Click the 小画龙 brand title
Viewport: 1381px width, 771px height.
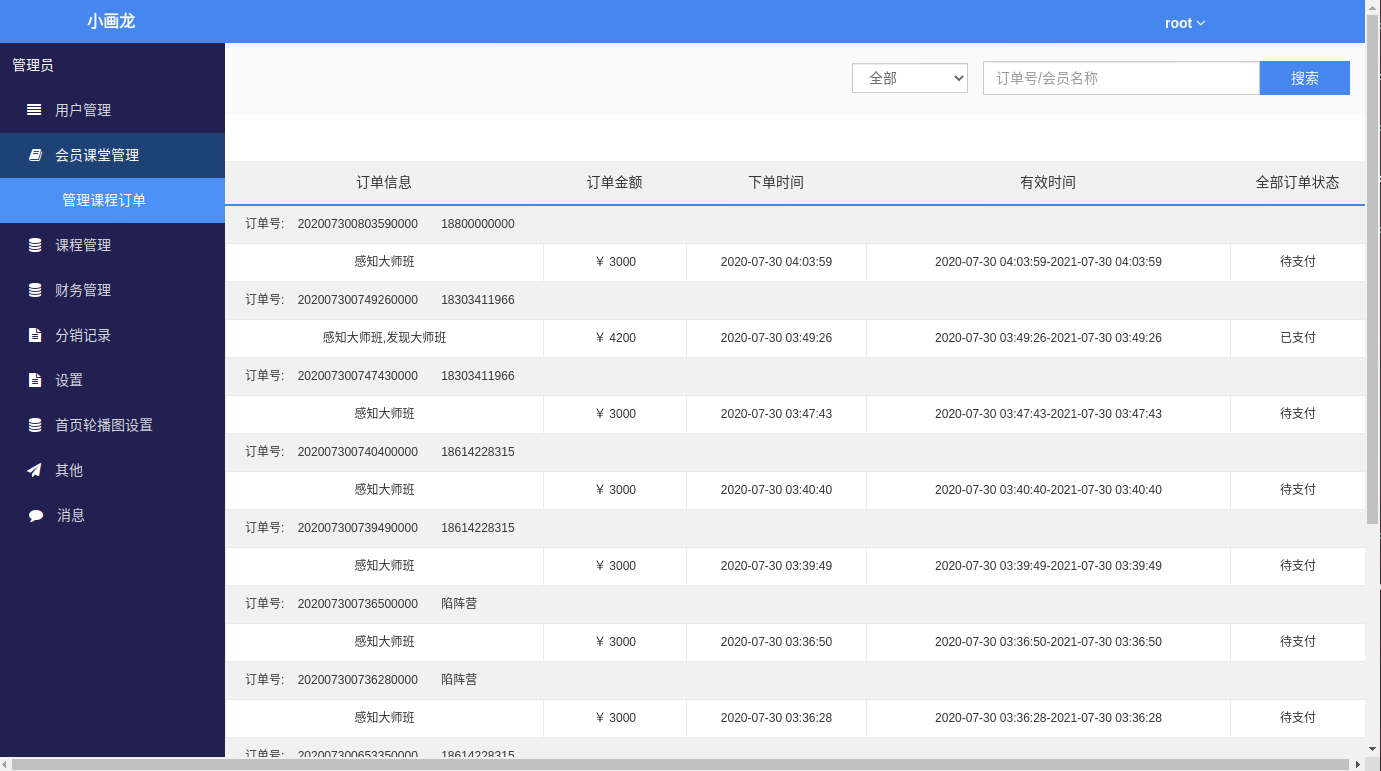pyautogui.click(x=111, y=21)
